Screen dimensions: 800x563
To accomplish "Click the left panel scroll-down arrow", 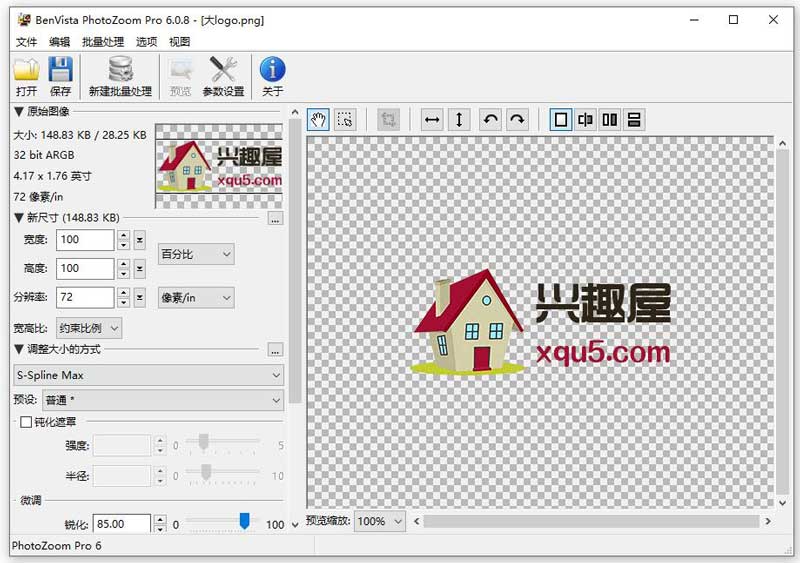I will (295, 525).
